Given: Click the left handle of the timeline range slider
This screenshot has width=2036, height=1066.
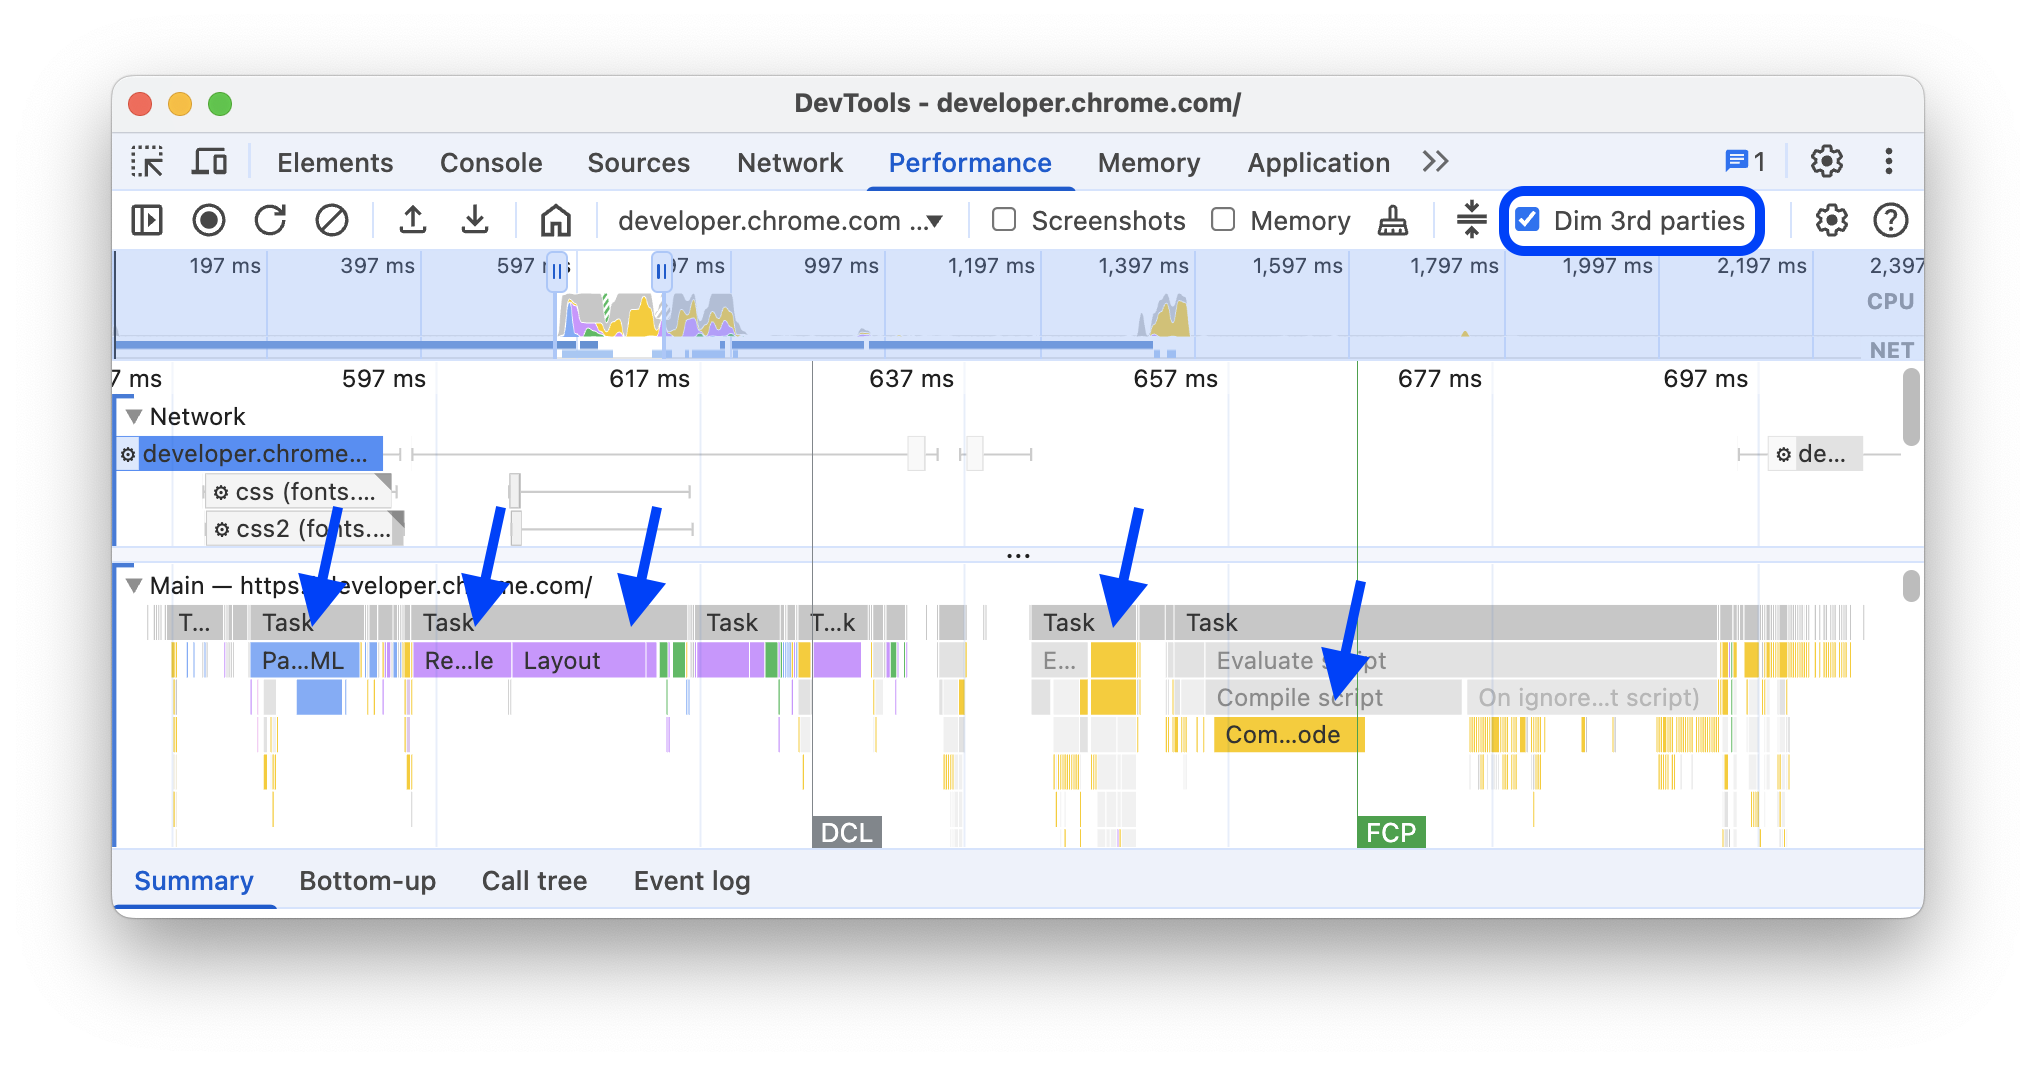Looking at the screenshot, I should point(557,270).
